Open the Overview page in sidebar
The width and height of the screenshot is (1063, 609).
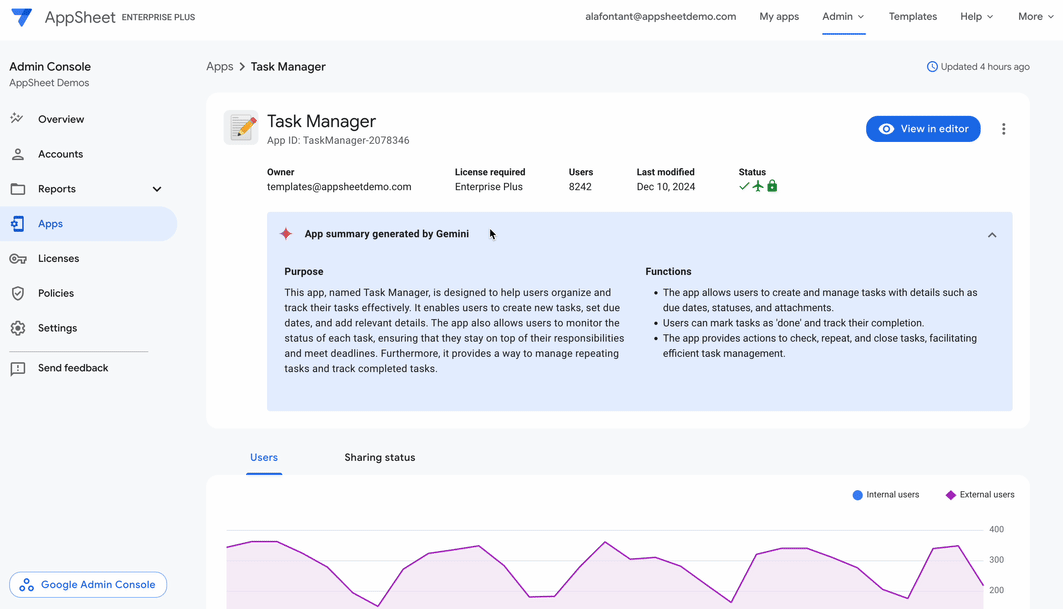coord(60,119)
